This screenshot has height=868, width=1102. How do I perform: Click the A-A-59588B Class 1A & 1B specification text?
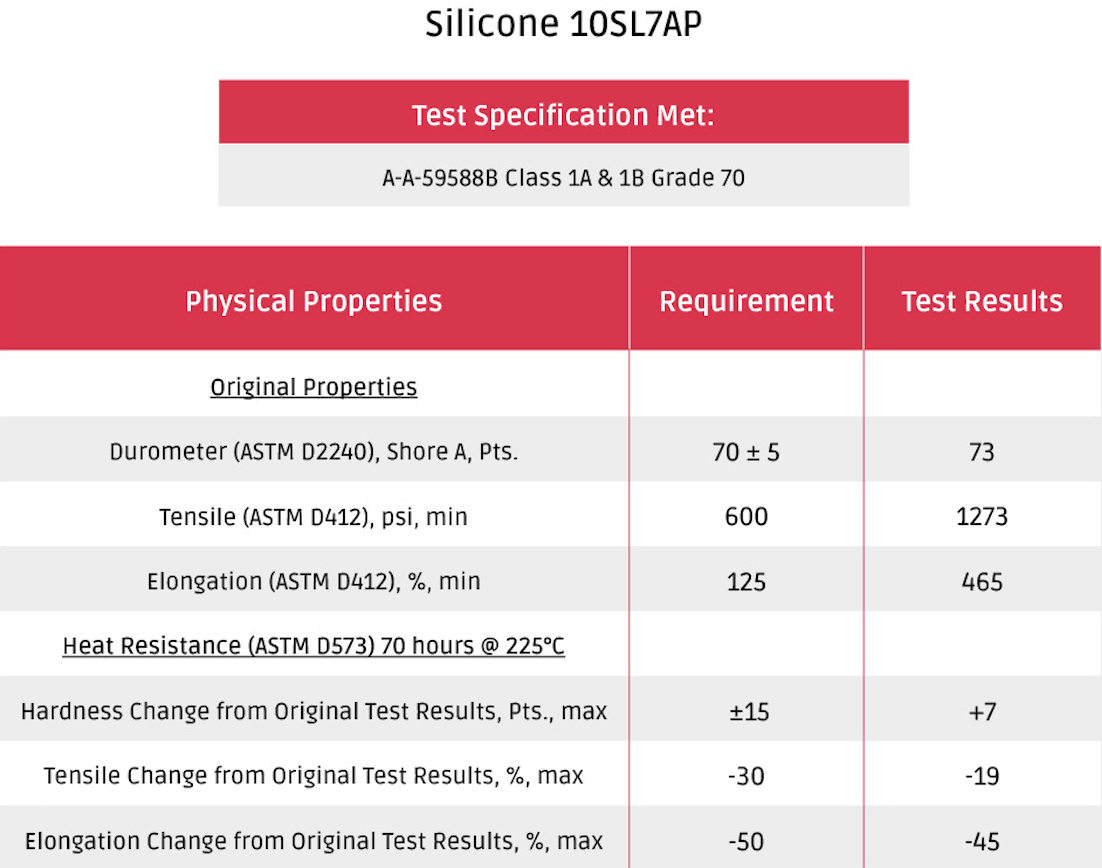(x=563, y=179)
